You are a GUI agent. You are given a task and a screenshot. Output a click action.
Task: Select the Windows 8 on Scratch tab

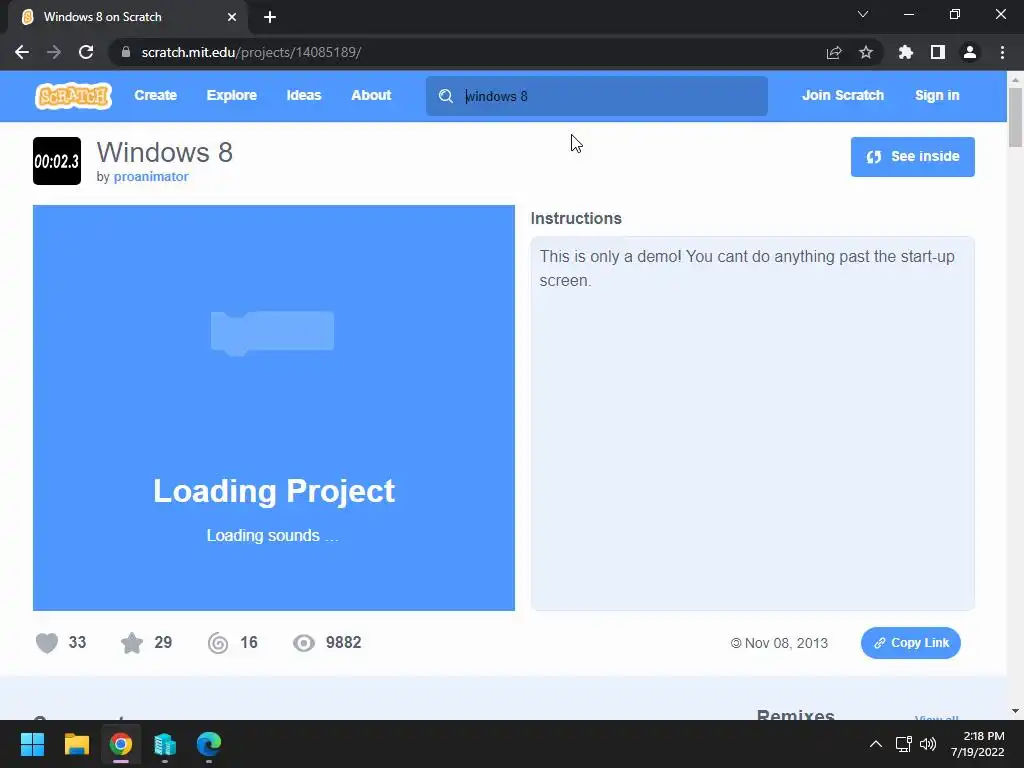tap(127, 17)
